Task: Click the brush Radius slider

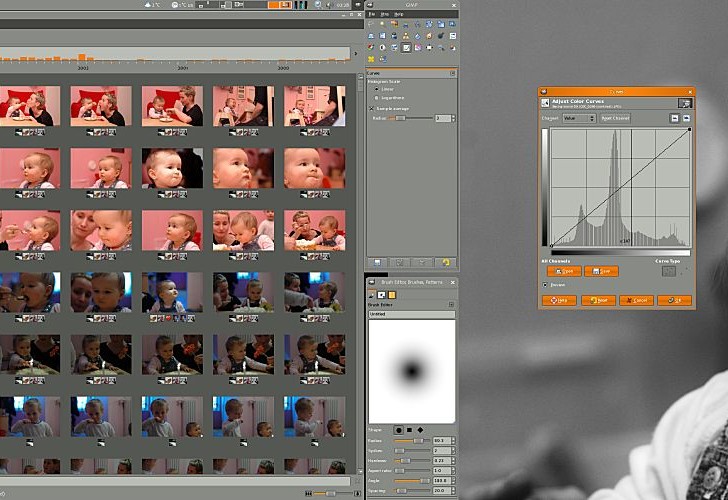Action: click(x=410, y=440)
